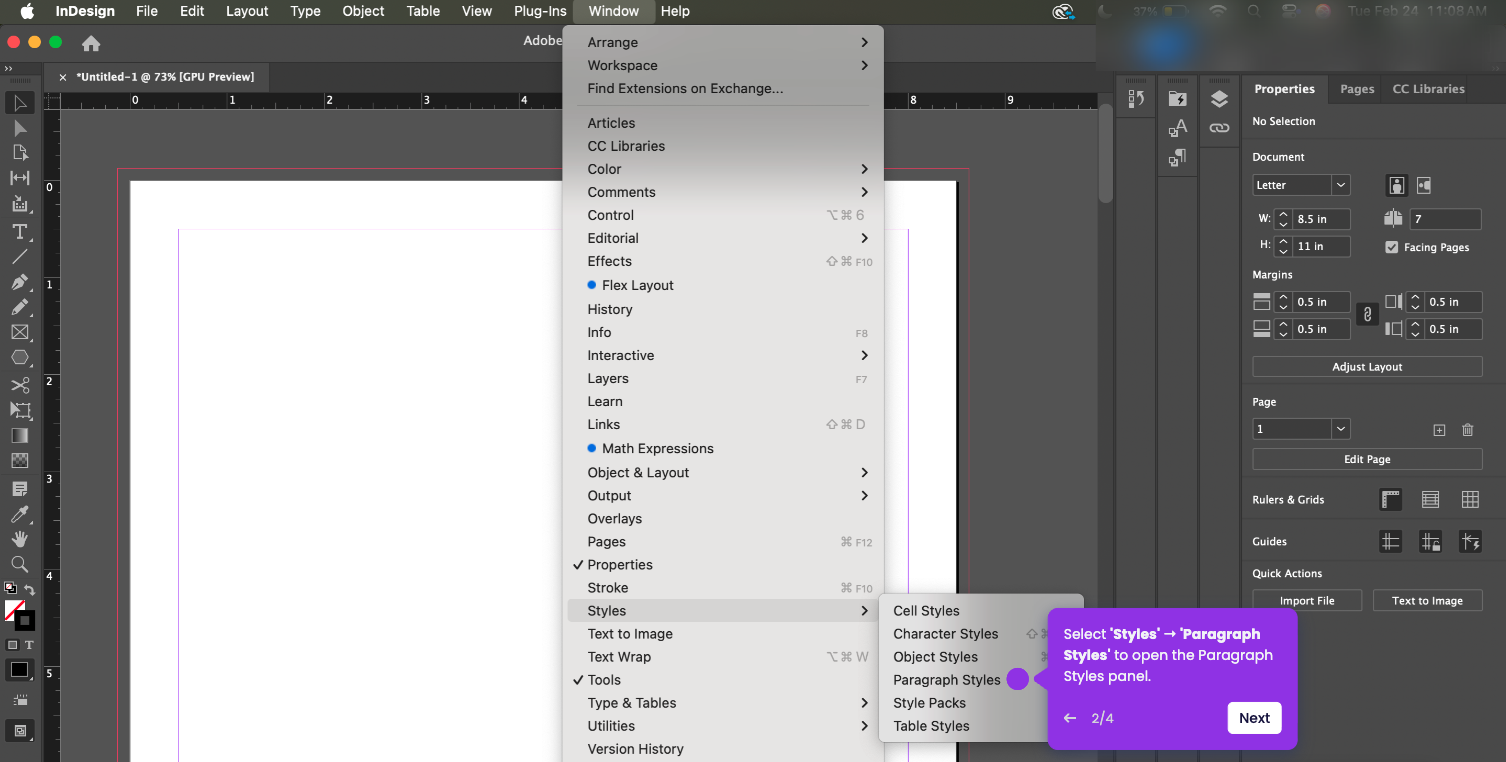The image size is (1506, 762).
Task: Select the Content Collector tool
Action: coord(20,204)
